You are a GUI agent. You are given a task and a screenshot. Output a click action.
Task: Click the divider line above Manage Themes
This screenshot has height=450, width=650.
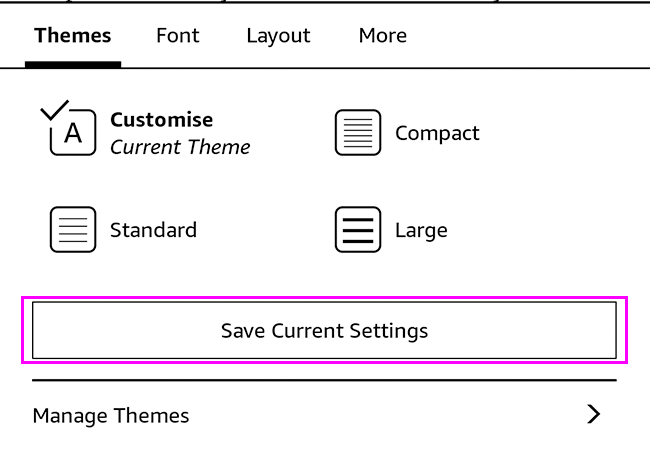(x=324, y=380)
